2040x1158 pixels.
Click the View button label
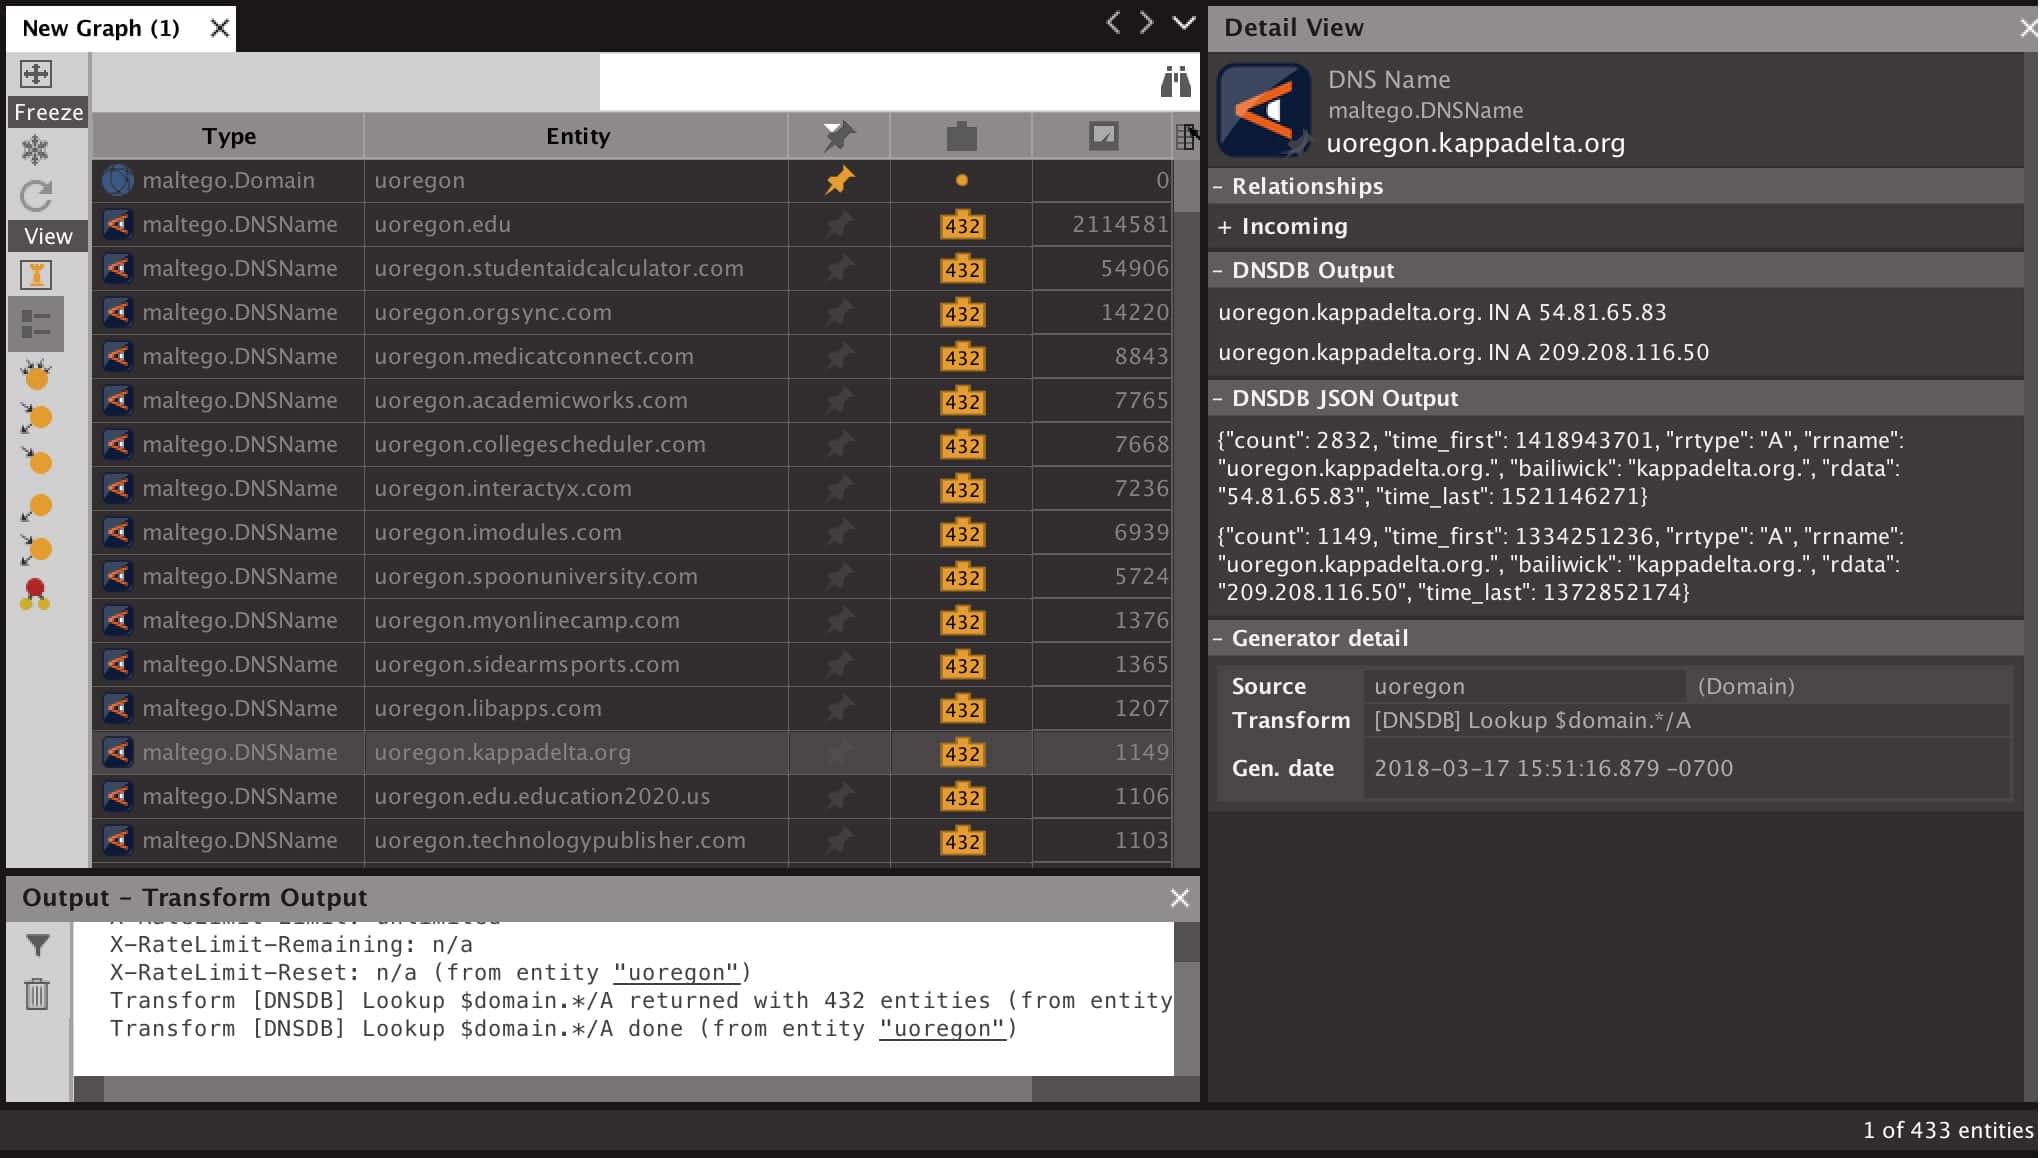click(48, 236)
